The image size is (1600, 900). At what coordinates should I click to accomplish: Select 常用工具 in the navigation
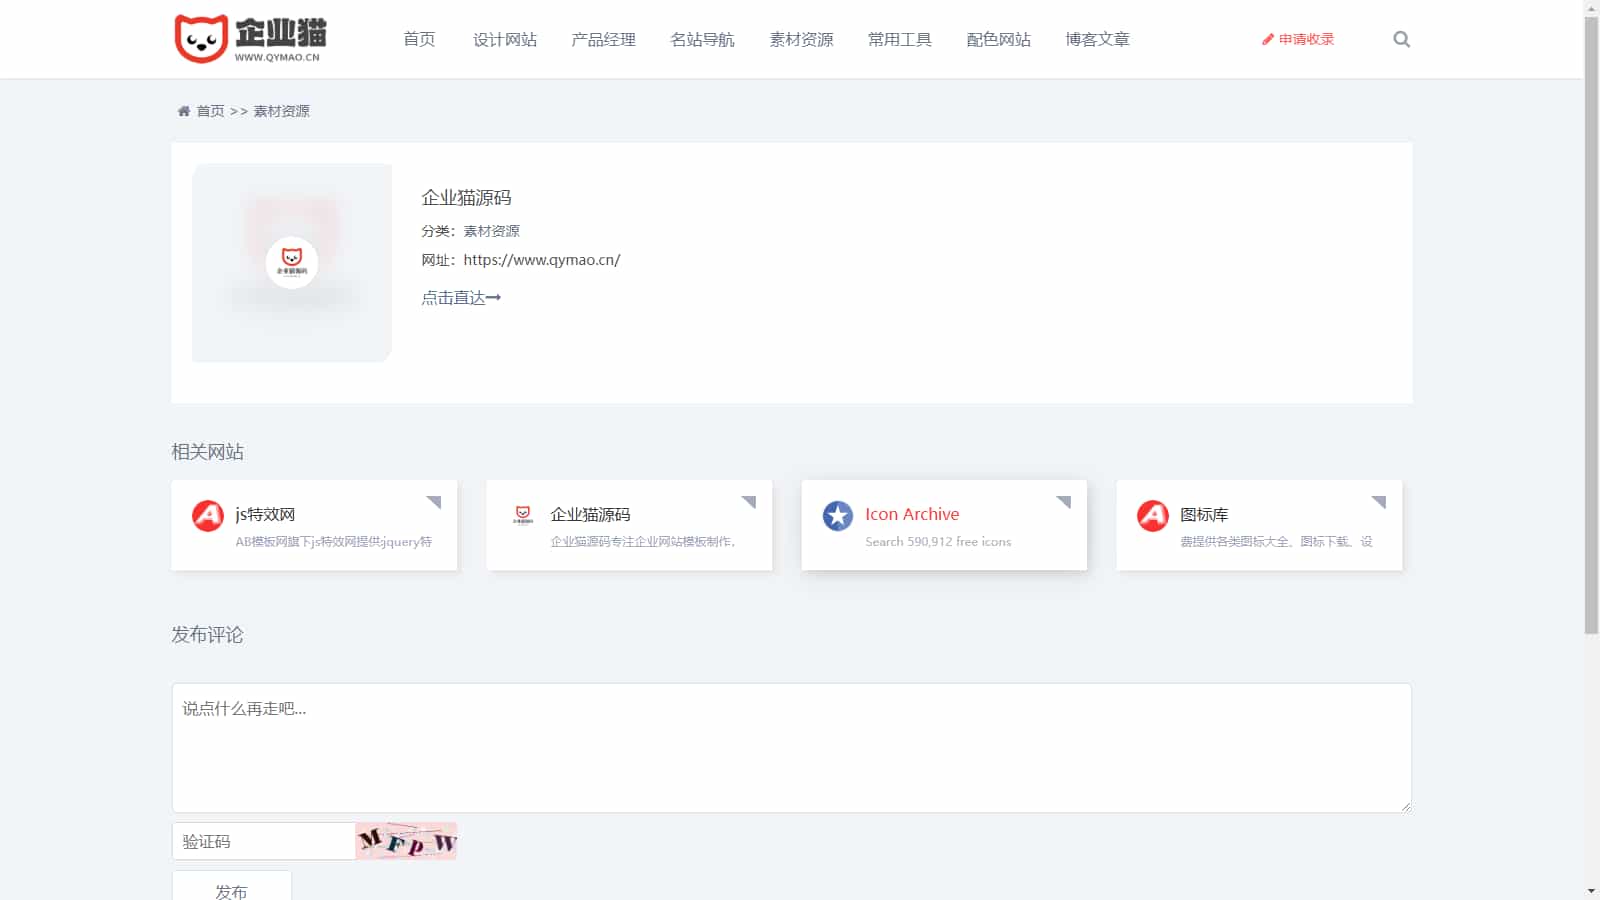[899, 39]
